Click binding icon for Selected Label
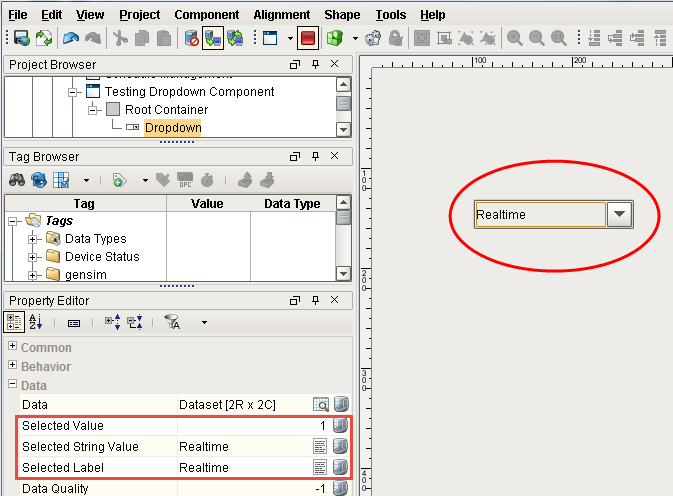 coord(341,467)
